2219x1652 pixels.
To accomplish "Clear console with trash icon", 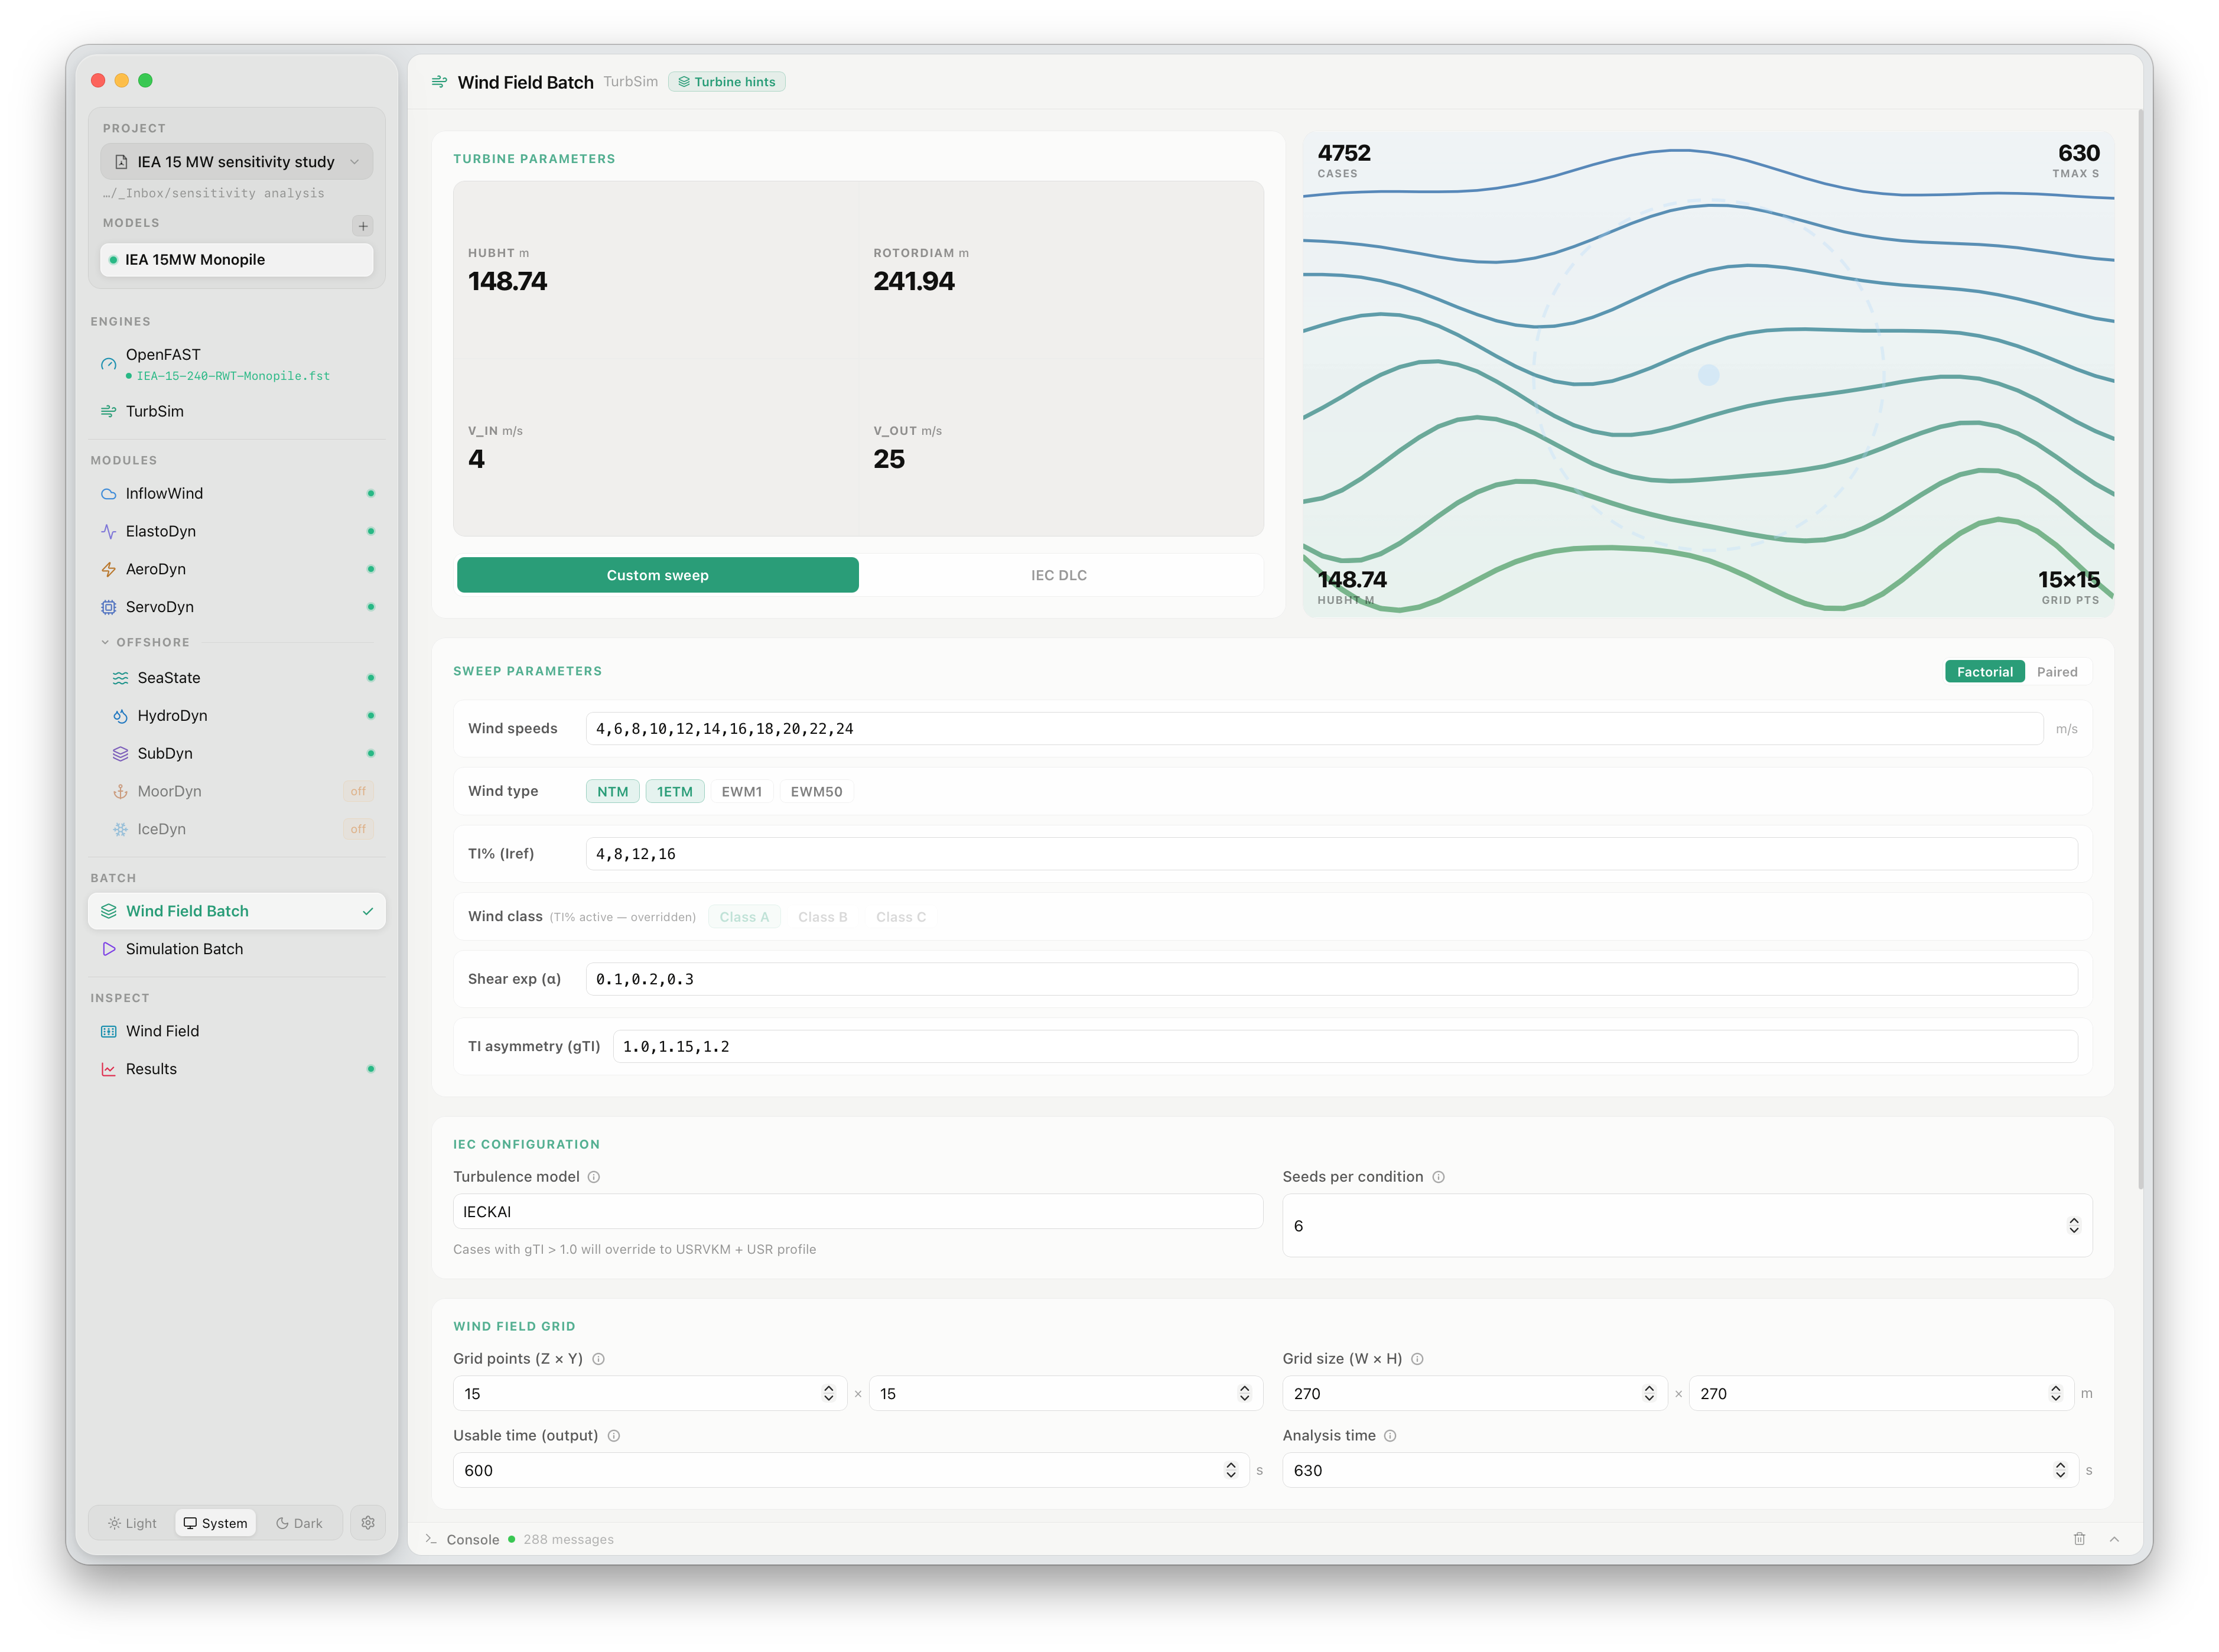I will [x=2079, y=1538].
